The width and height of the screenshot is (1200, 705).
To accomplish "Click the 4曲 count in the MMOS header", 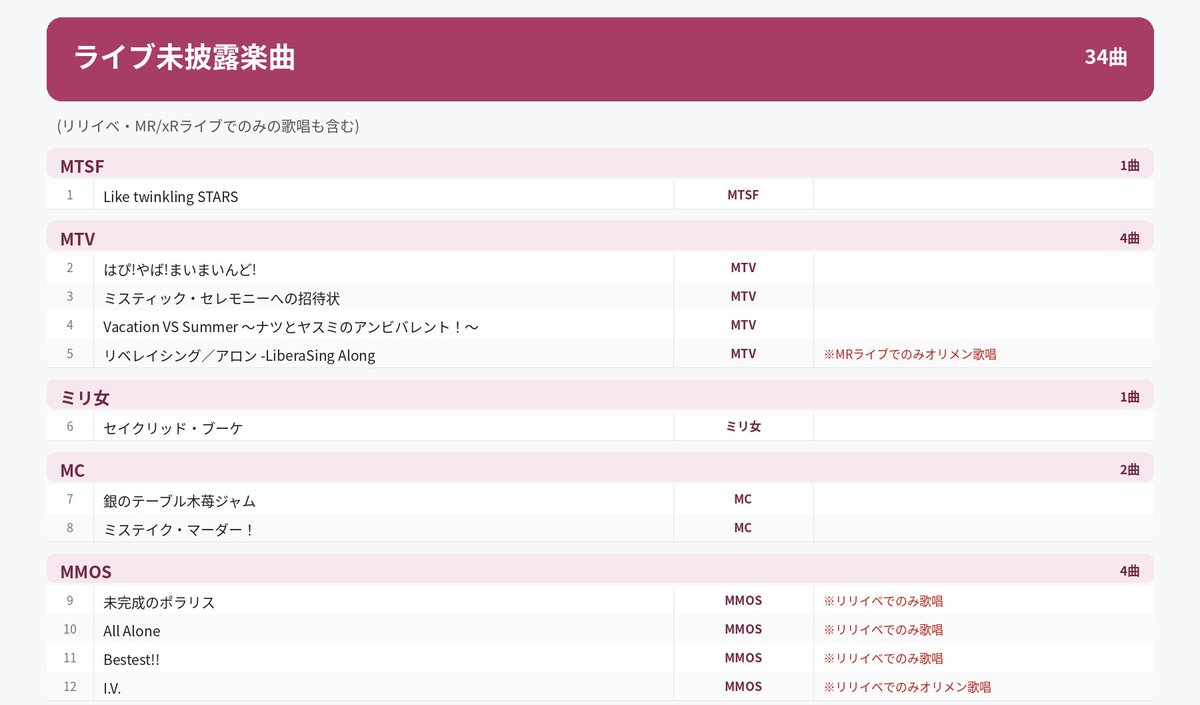I will 1130,571.
